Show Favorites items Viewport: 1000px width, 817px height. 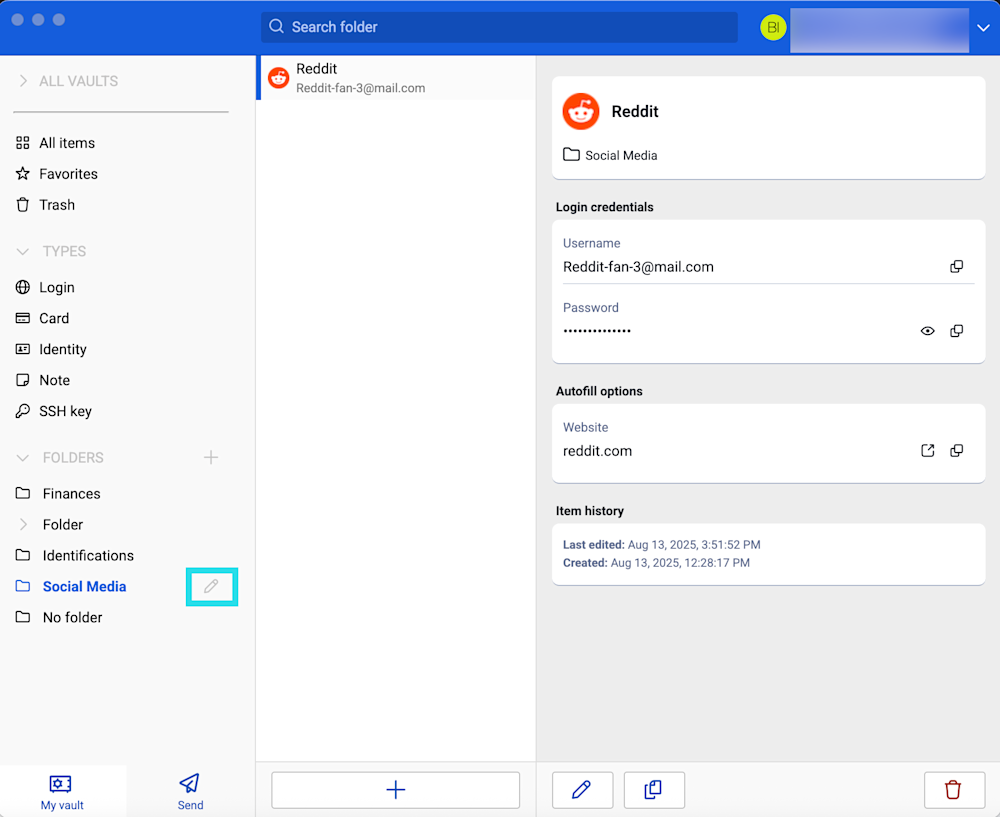tap(68, 174)
